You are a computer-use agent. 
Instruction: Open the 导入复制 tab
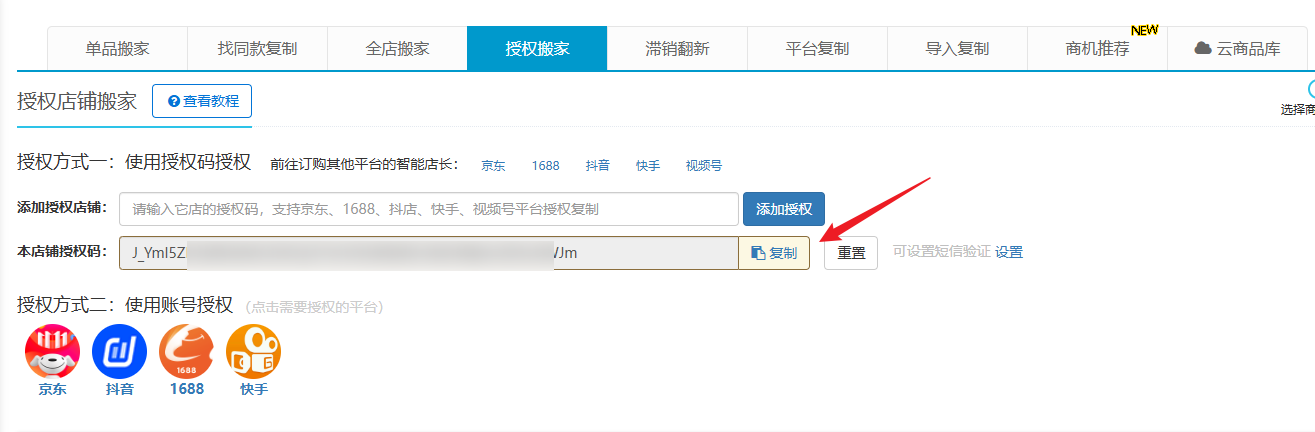(957, 48)
